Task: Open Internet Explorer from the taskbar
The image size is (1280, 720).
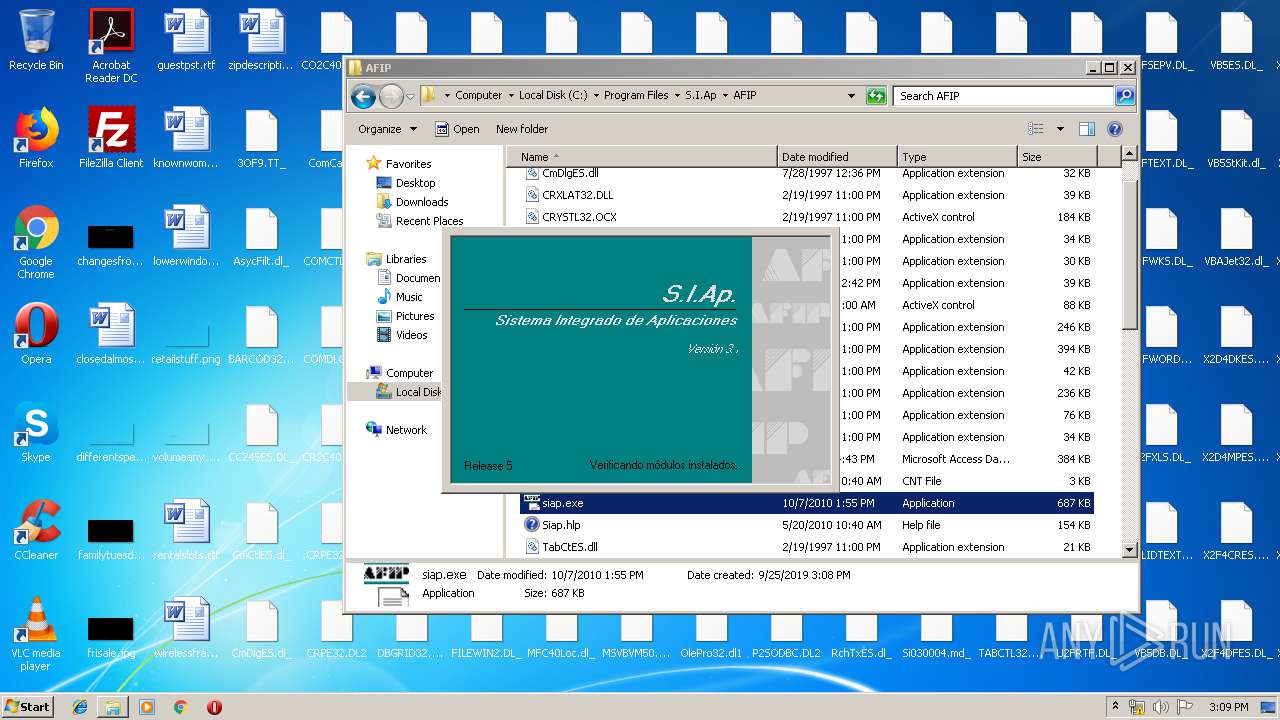Action: click(80, 707)
